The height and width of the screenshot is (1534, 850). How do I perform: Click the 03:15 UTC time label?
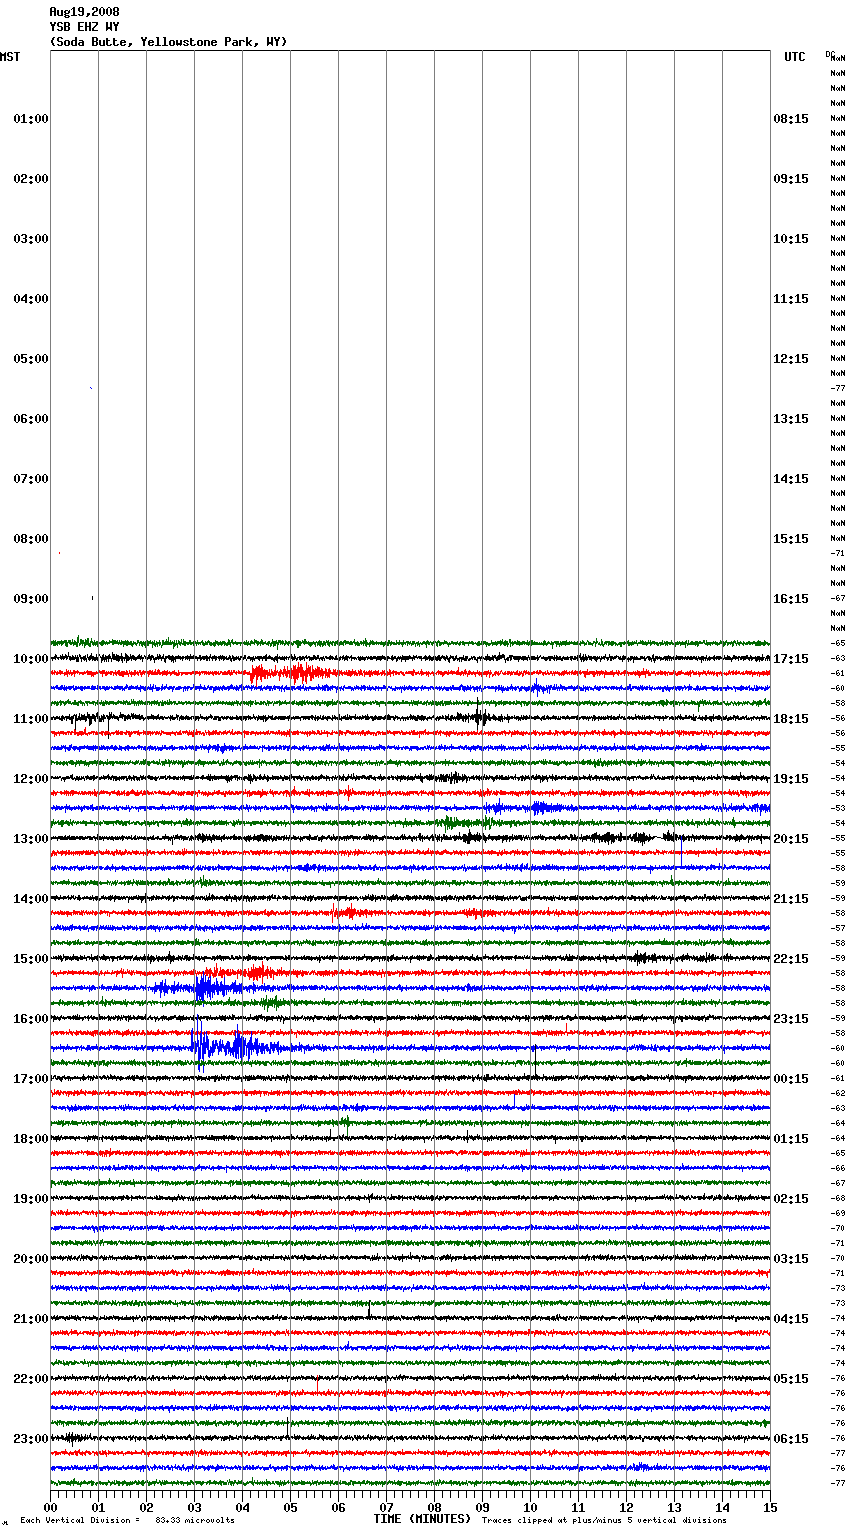coord(791,1259)
